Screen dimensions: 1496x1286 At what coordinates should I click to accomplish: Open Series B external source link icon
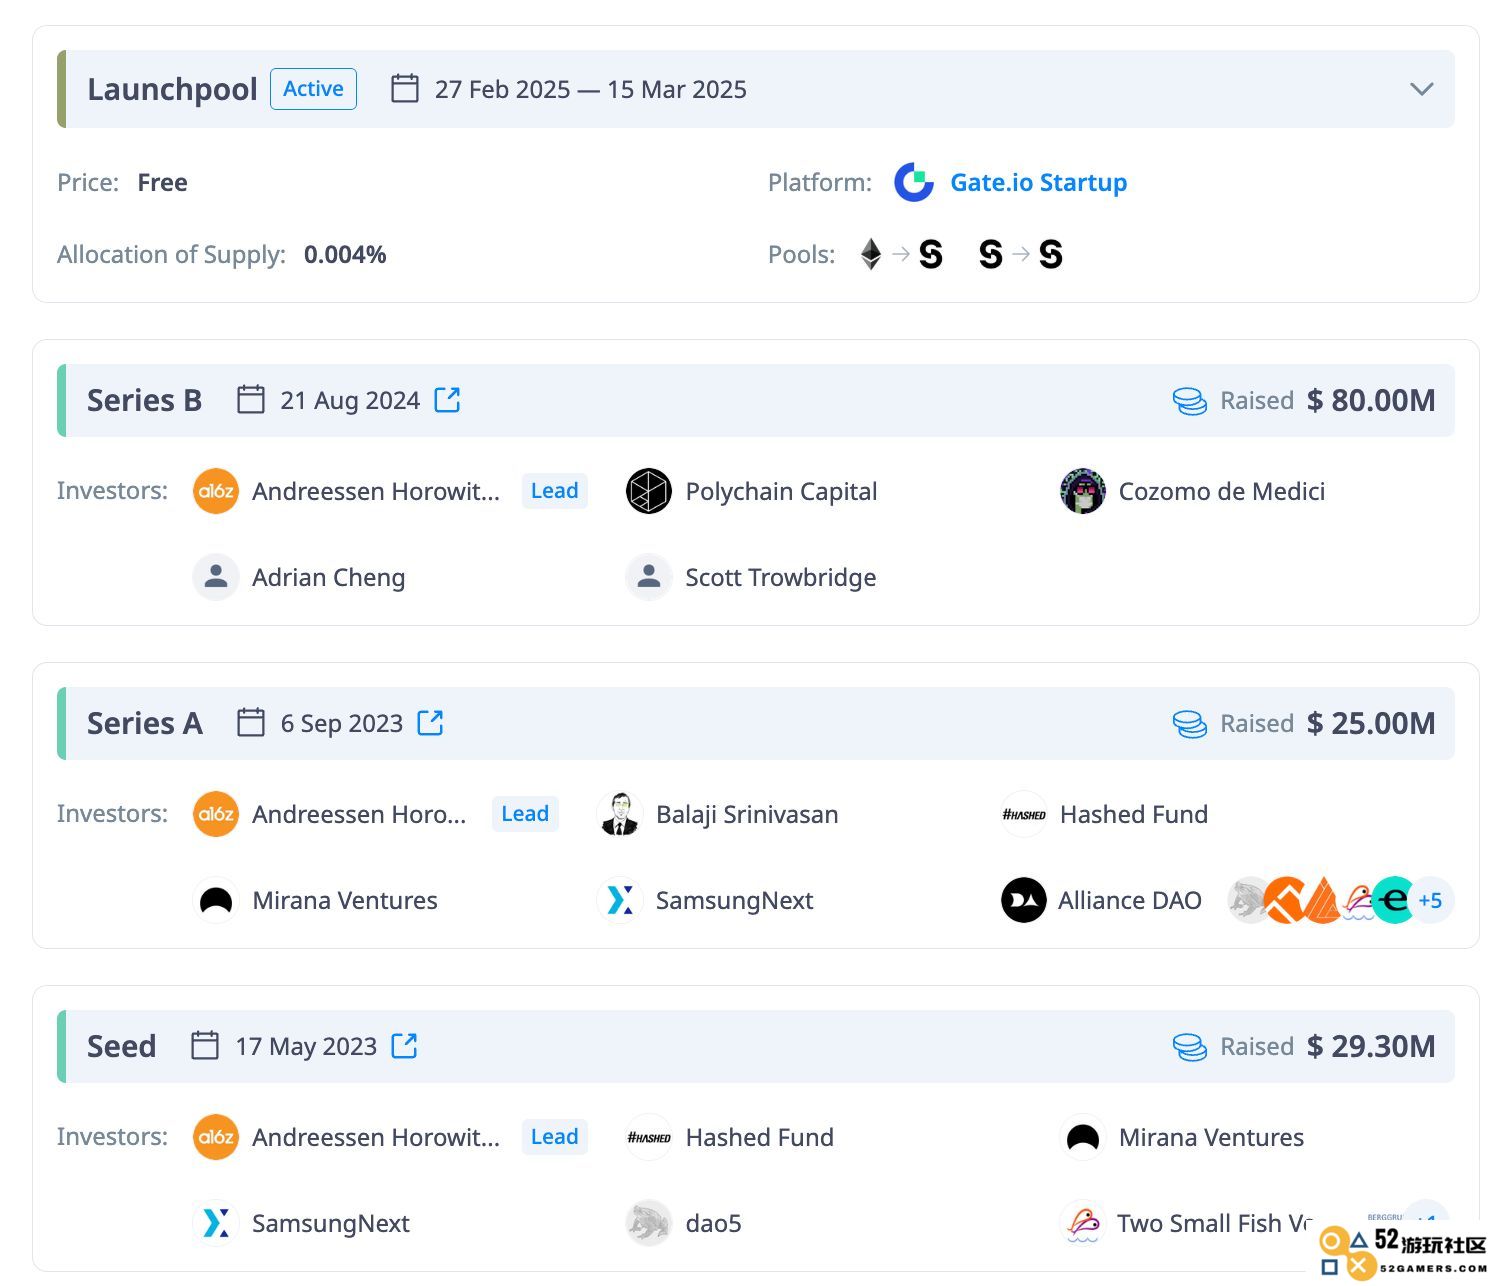447,400
